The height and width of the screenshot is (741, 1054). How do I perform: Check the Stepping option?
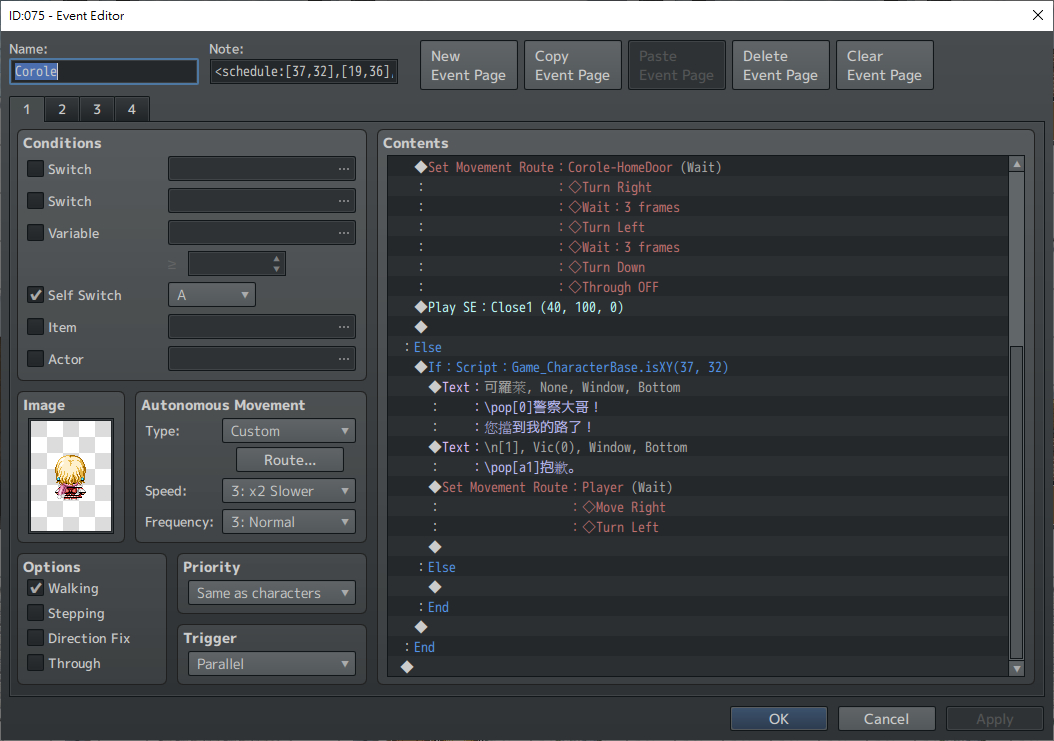coord(36,613)
